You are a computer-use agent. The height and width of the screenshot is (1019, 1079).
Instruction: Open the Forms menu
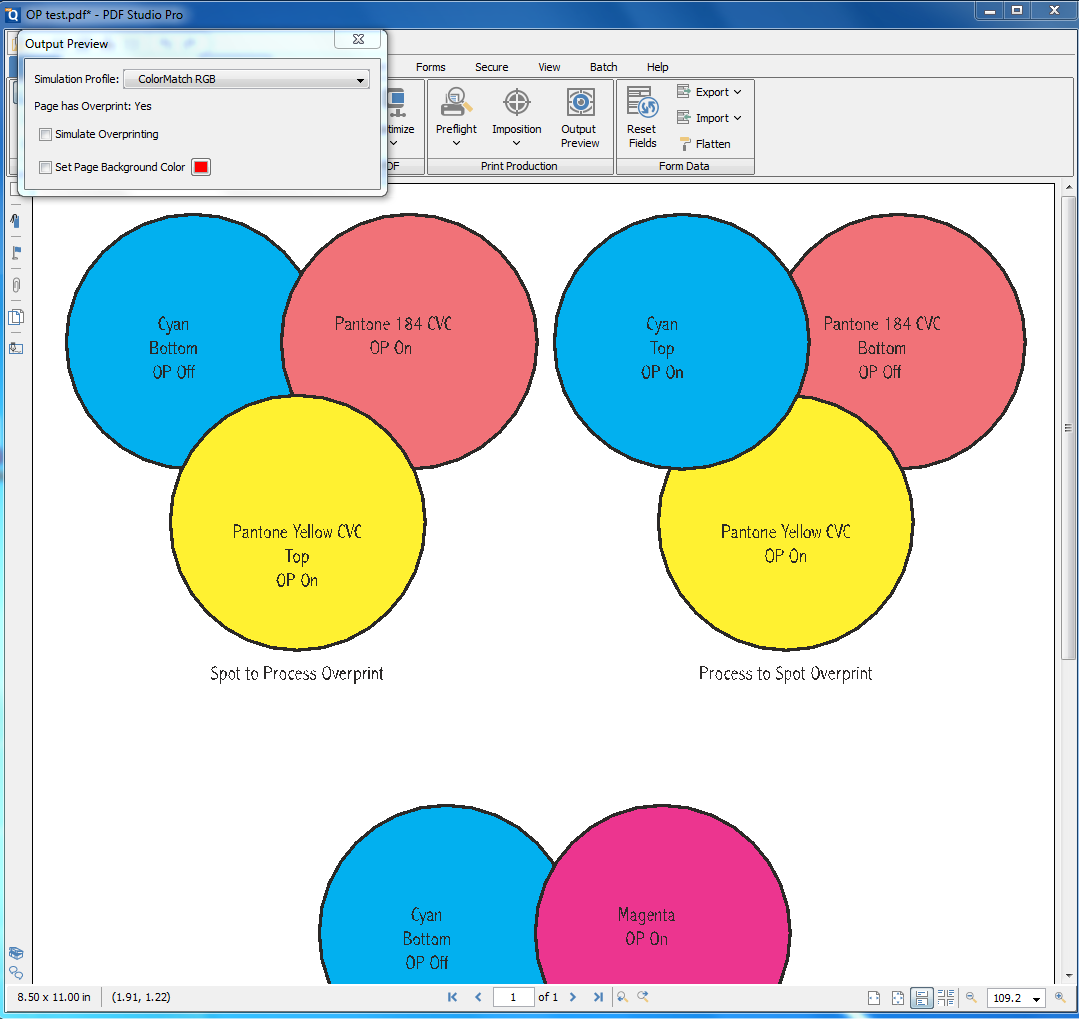click(x=430, y=67)
